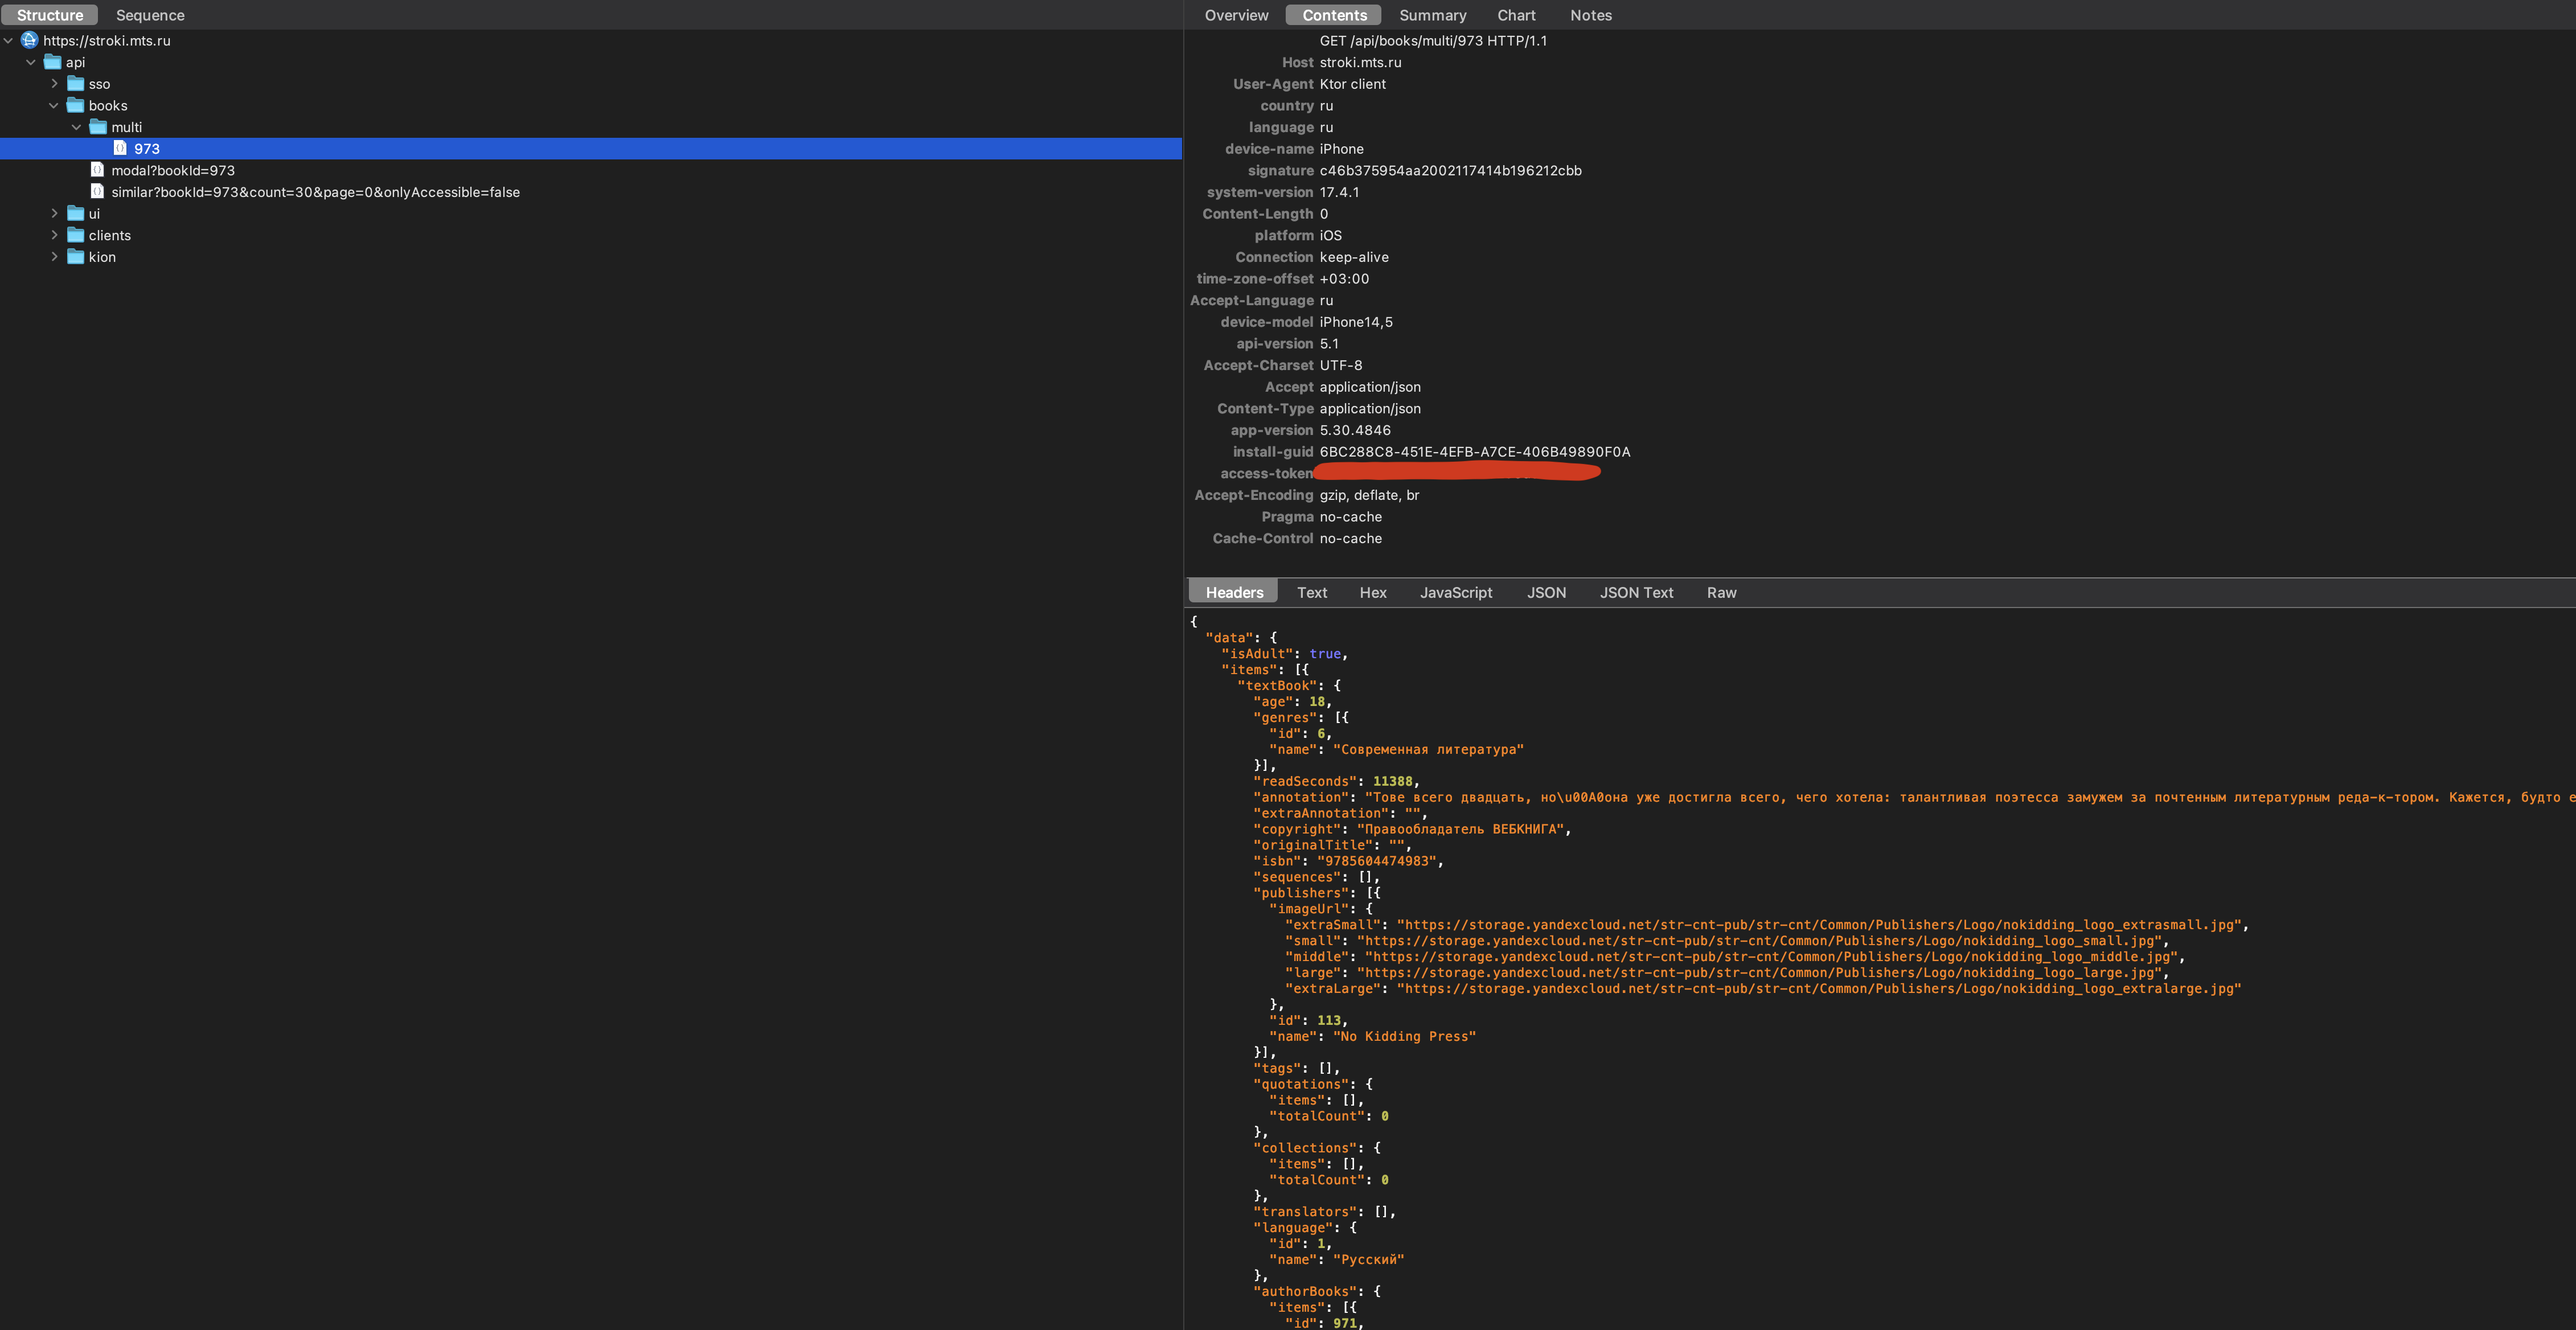Viewport: 2576px width, 1330px height.
Task: Click the similar?bookId=973 request file icon
Action: (x=97, y=192)
